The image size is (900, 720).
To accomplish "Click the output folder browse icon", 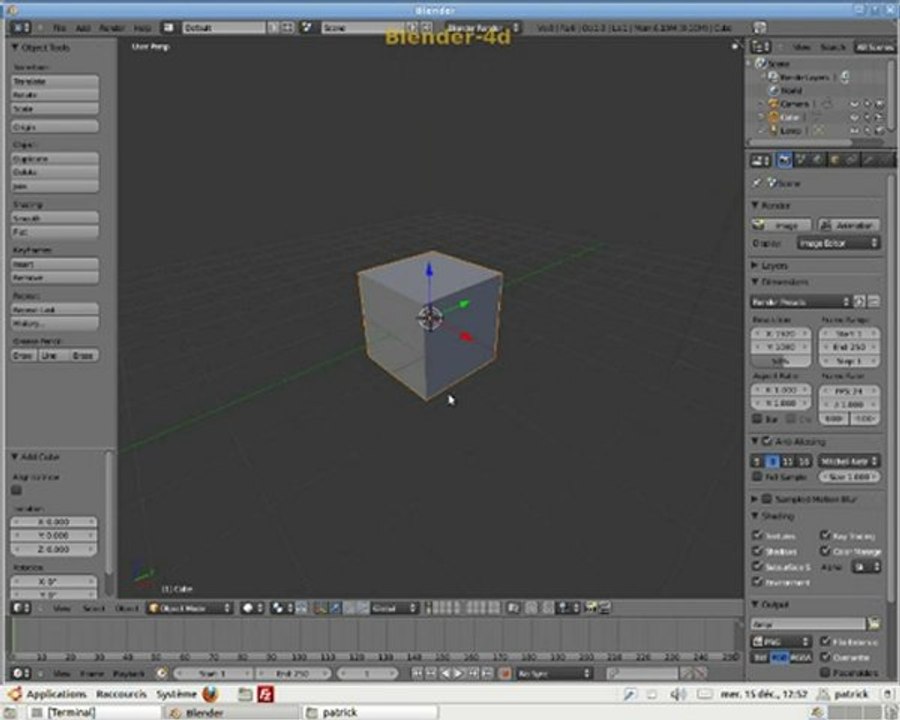I will pos(874,623).
